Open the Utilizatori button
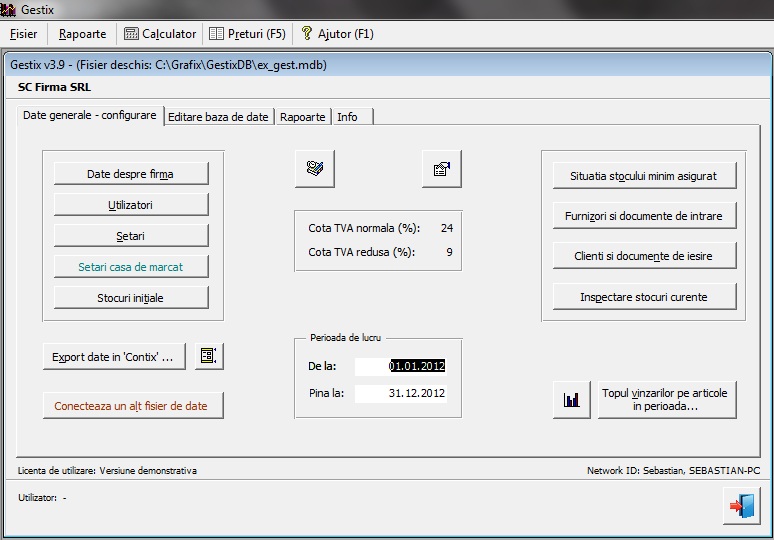The width and height of the screenshot is (774, 540). point(131,205)
